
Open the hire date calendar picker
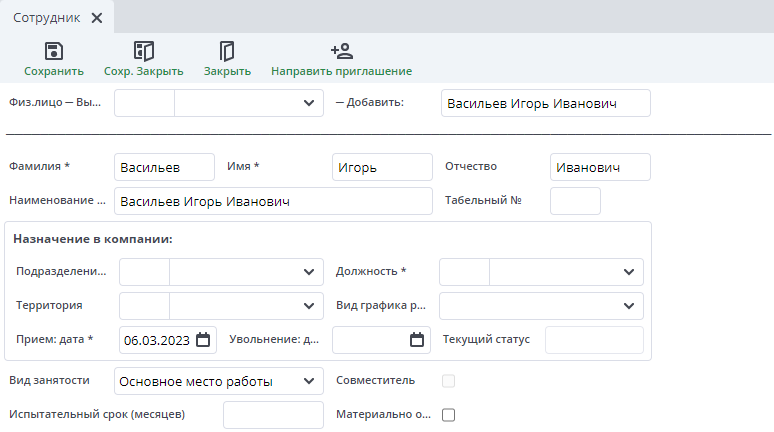point(203,340)
